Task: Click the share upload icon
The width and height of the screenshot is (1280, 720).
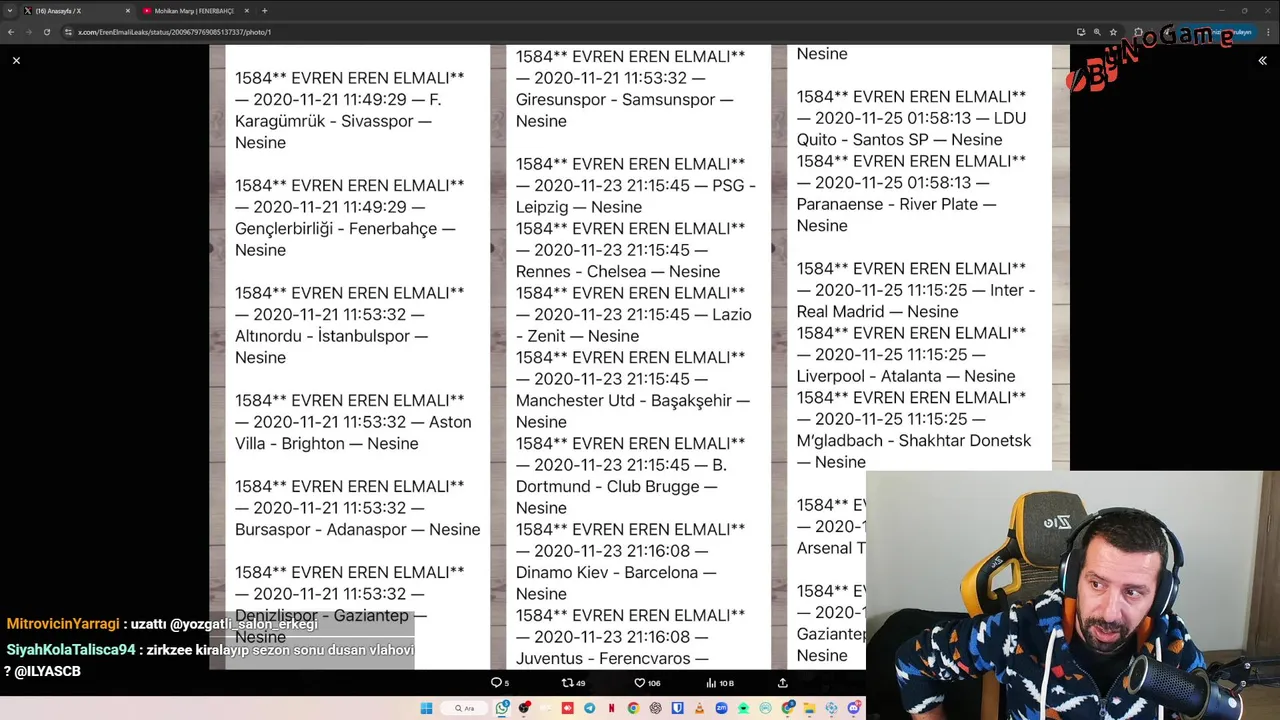Action: (x=783, y=683)
